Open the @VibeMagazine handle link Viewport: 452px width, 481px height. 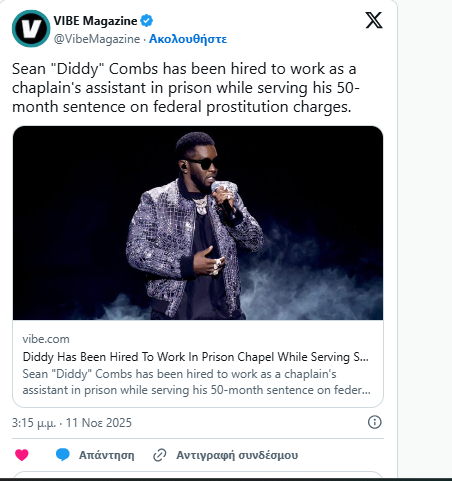click(x=97, y=39)
